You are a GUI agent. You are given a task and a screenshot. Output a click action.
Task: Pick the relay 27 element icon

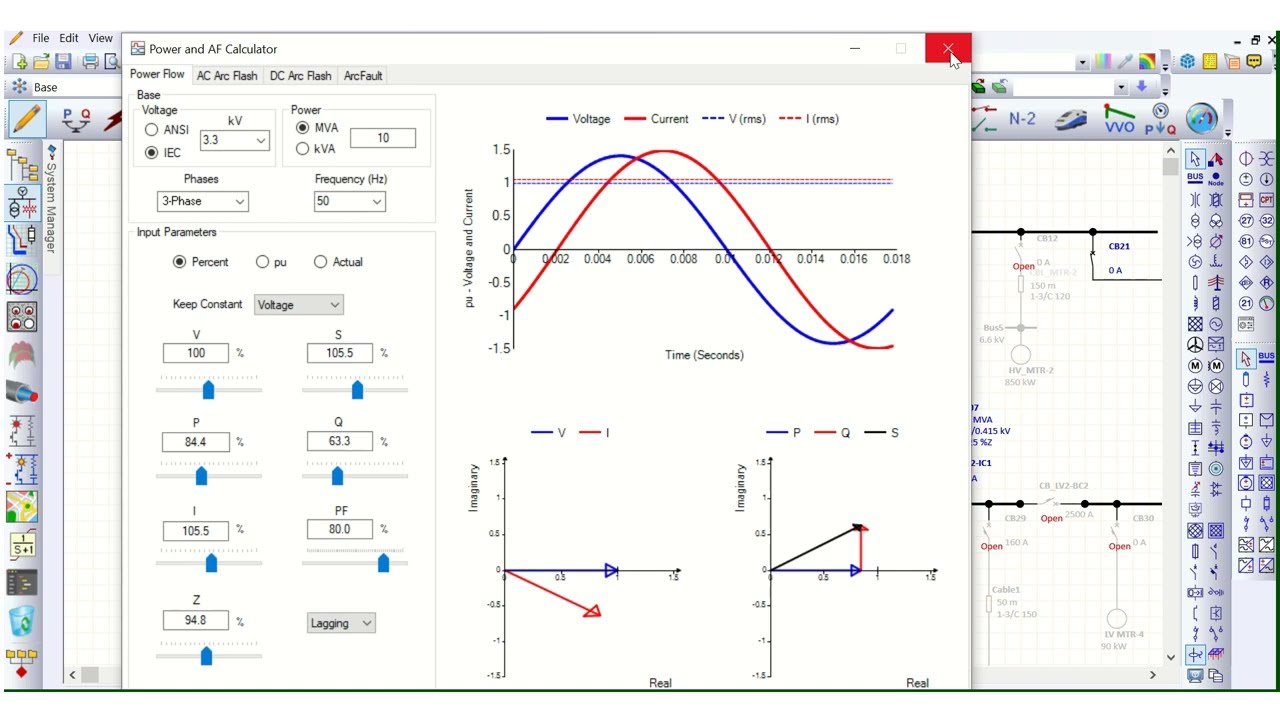1246,221
